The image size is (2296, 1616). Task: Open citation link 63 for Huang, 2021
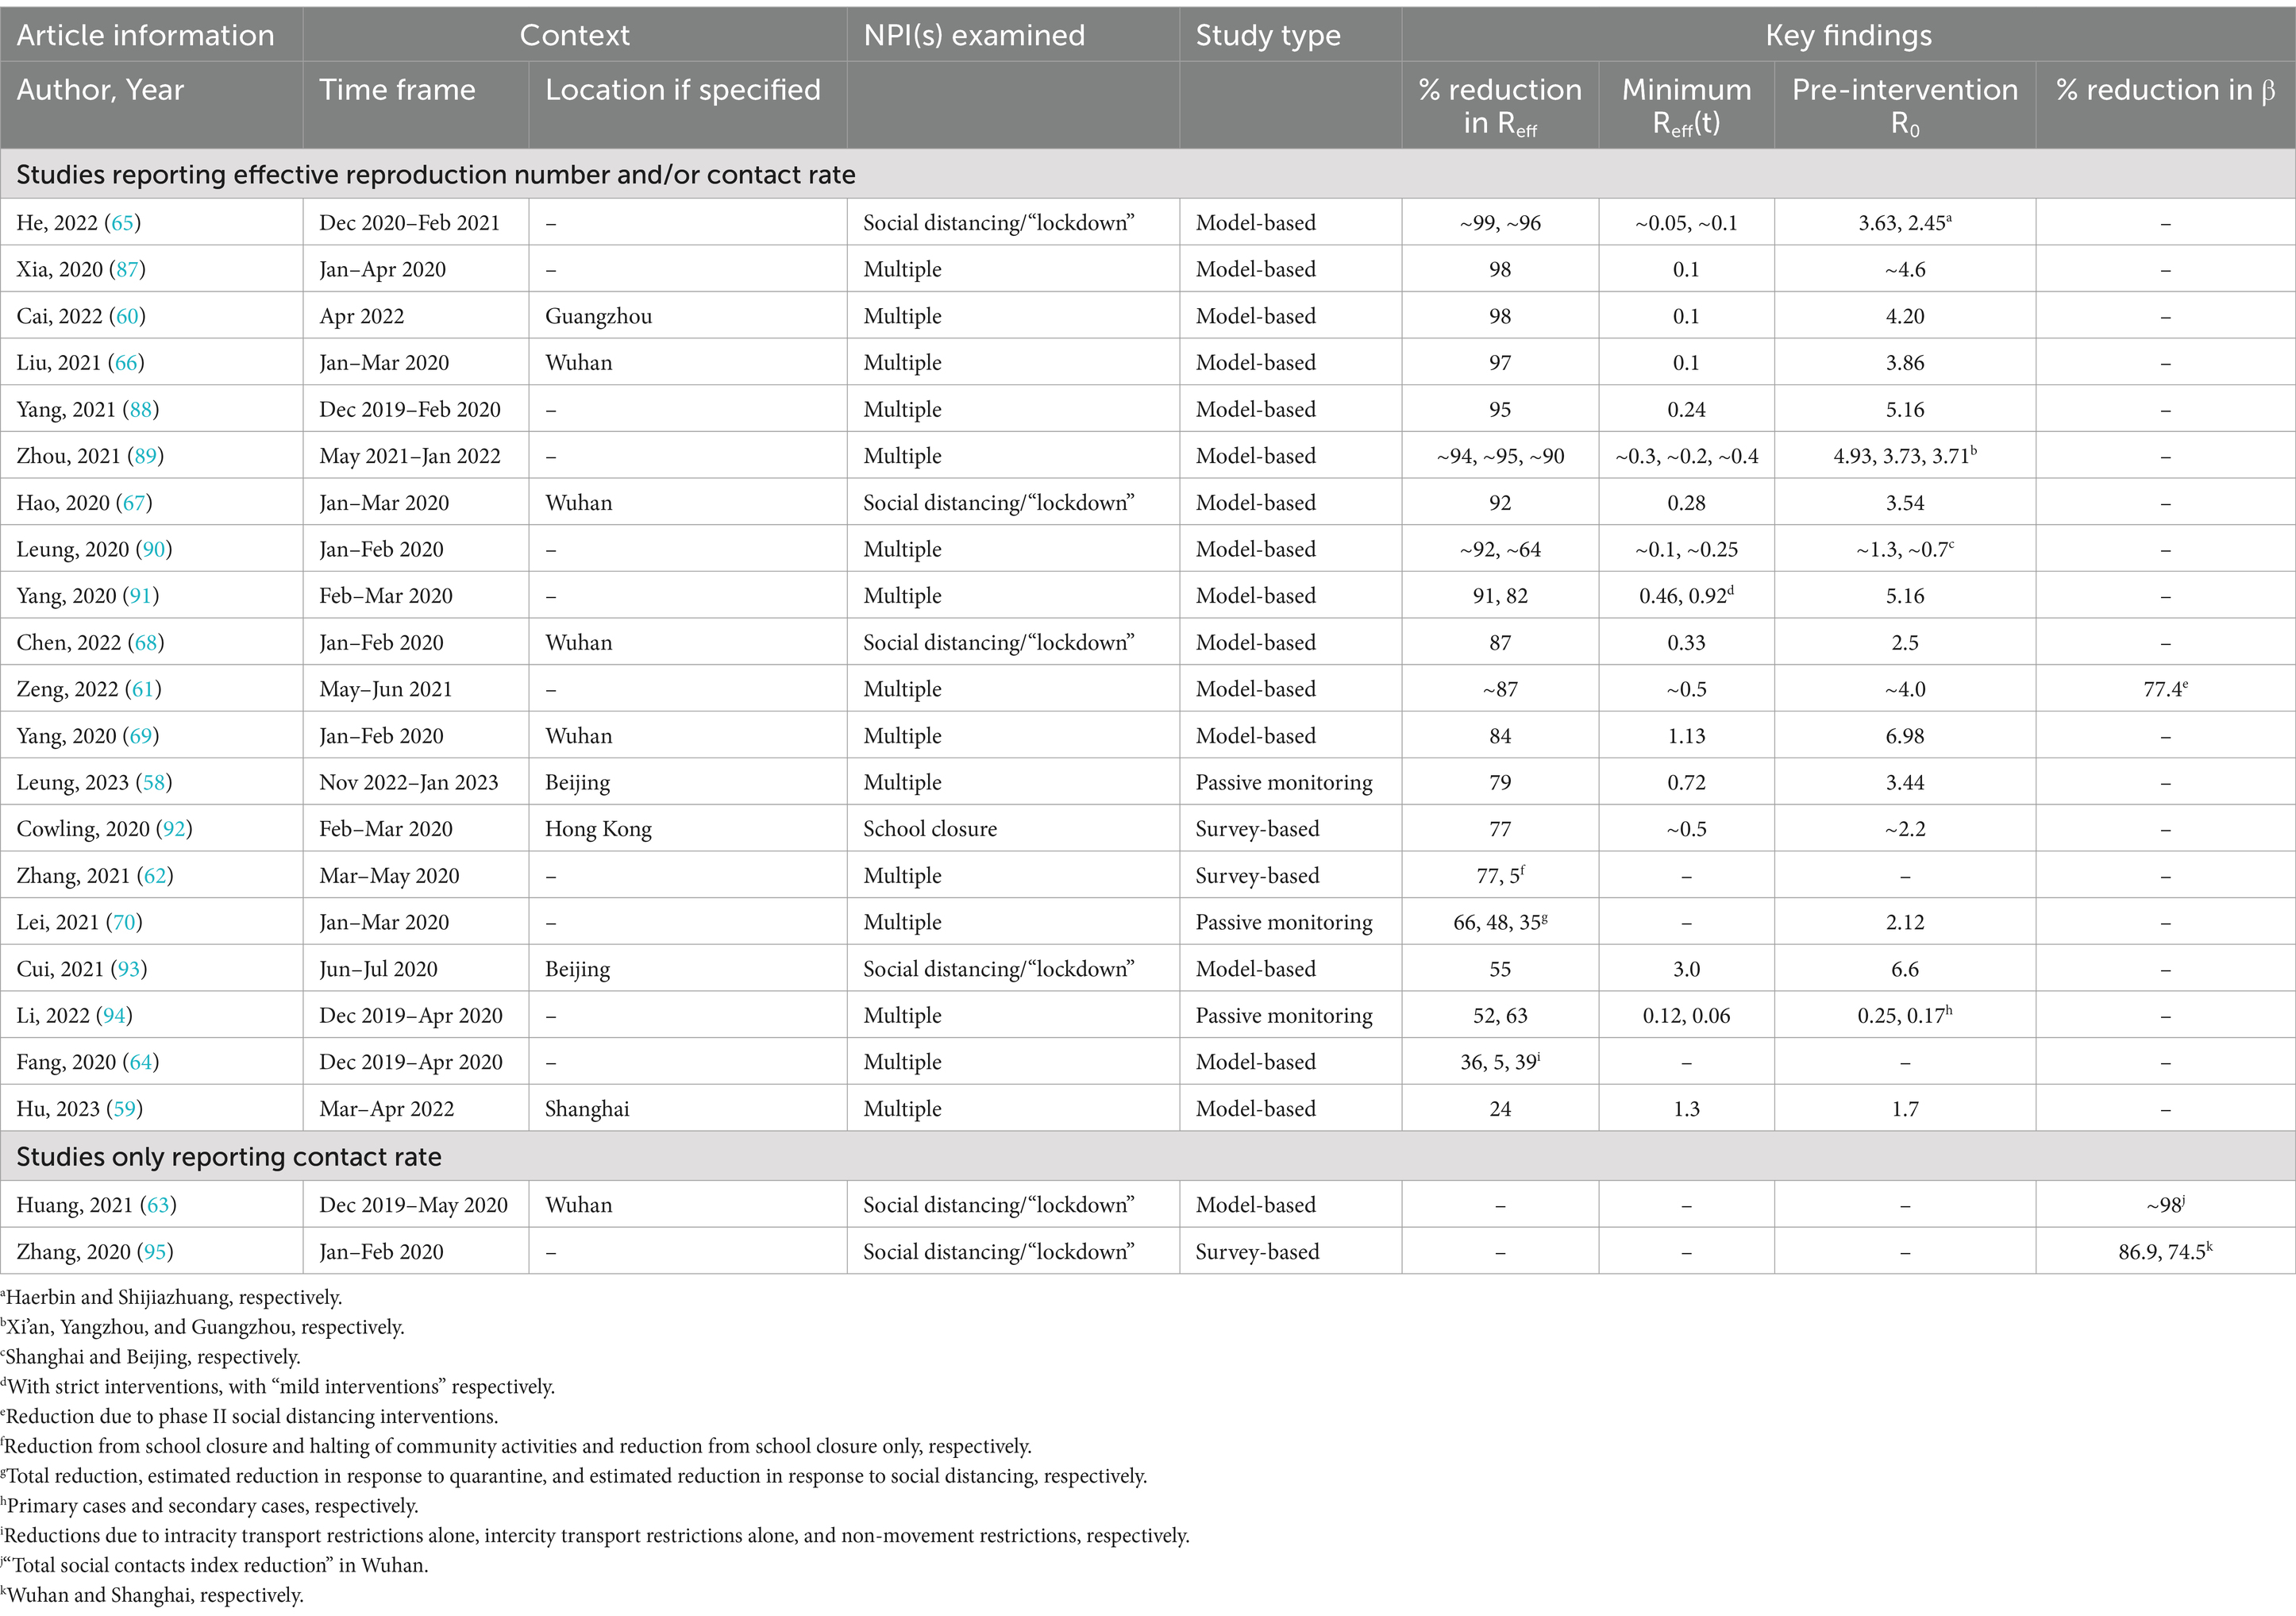158,1206
